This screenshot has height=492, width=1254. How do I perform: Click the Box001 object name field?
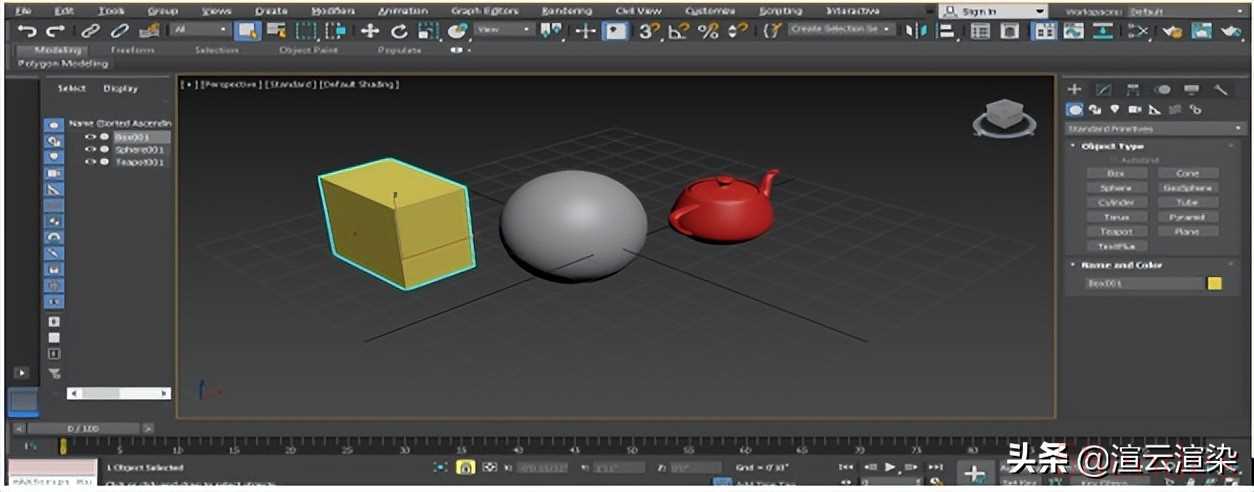(1144, 283)
